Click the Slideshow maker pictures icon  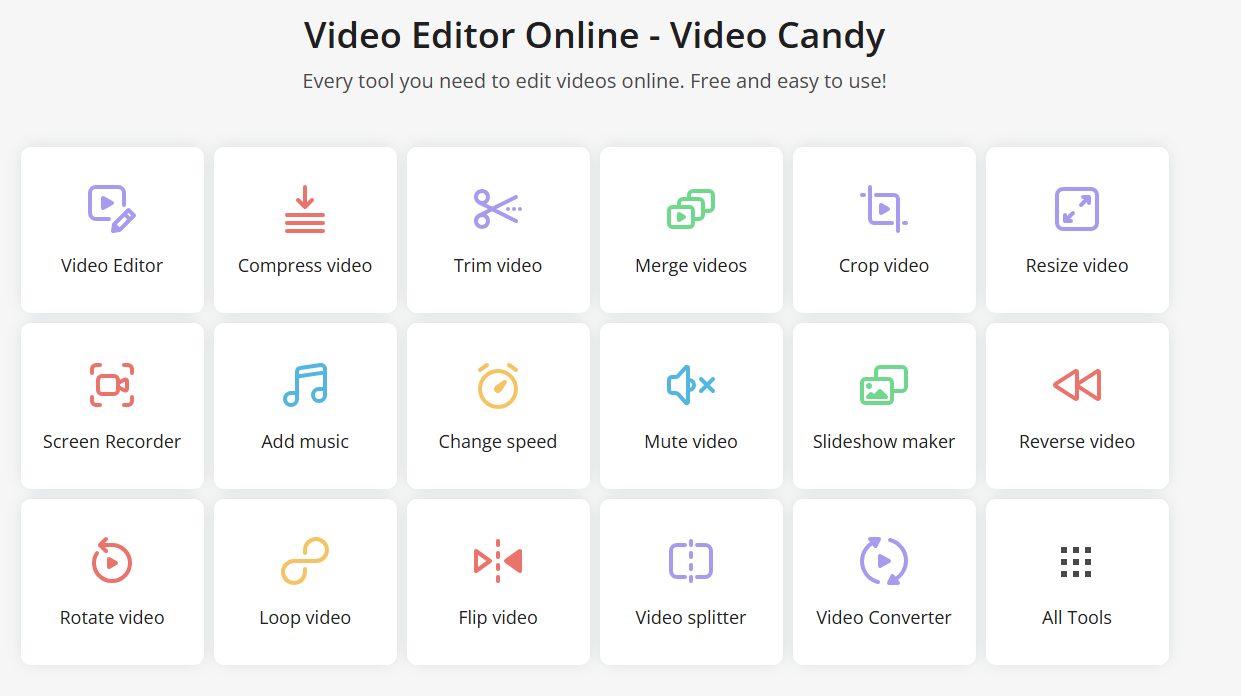(x=884, y=385)
